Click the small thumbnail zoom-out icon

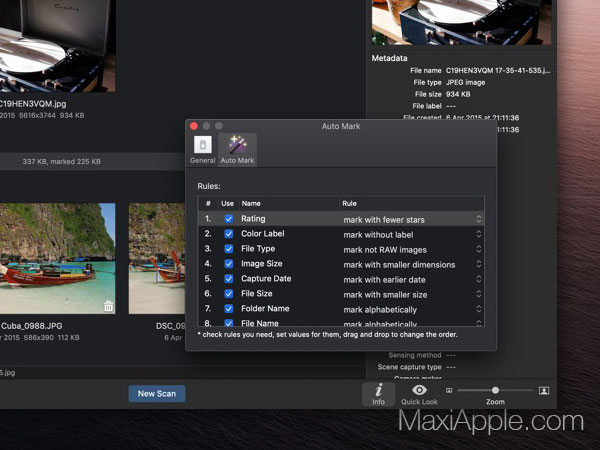point(449,390)
